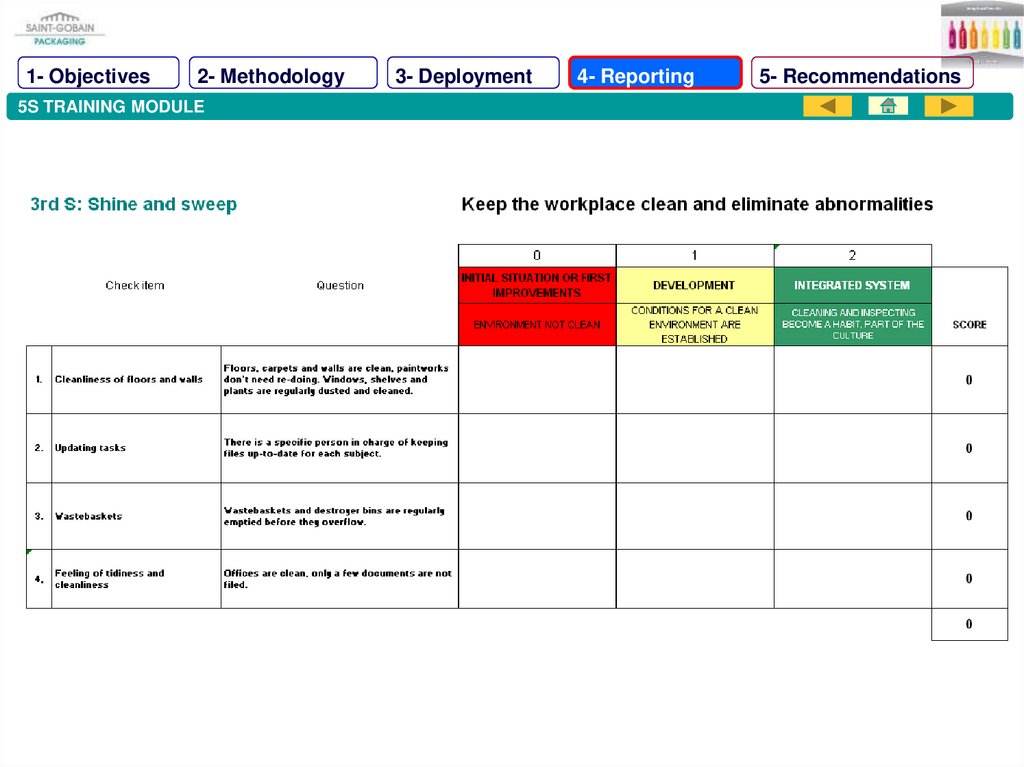This screenshot has width=1024, height=767.
Task: Click the next slide arrow icon
Action: [x=948, y=106]
